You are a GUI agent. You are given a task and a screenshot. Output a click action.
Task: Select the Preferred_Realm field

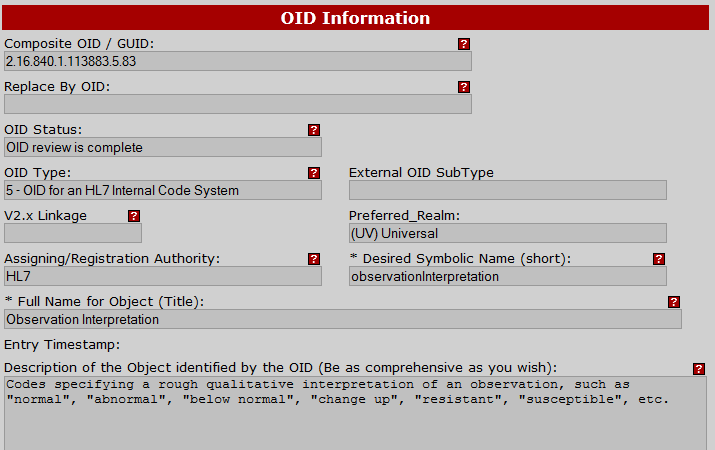click(x=507, y=233)
